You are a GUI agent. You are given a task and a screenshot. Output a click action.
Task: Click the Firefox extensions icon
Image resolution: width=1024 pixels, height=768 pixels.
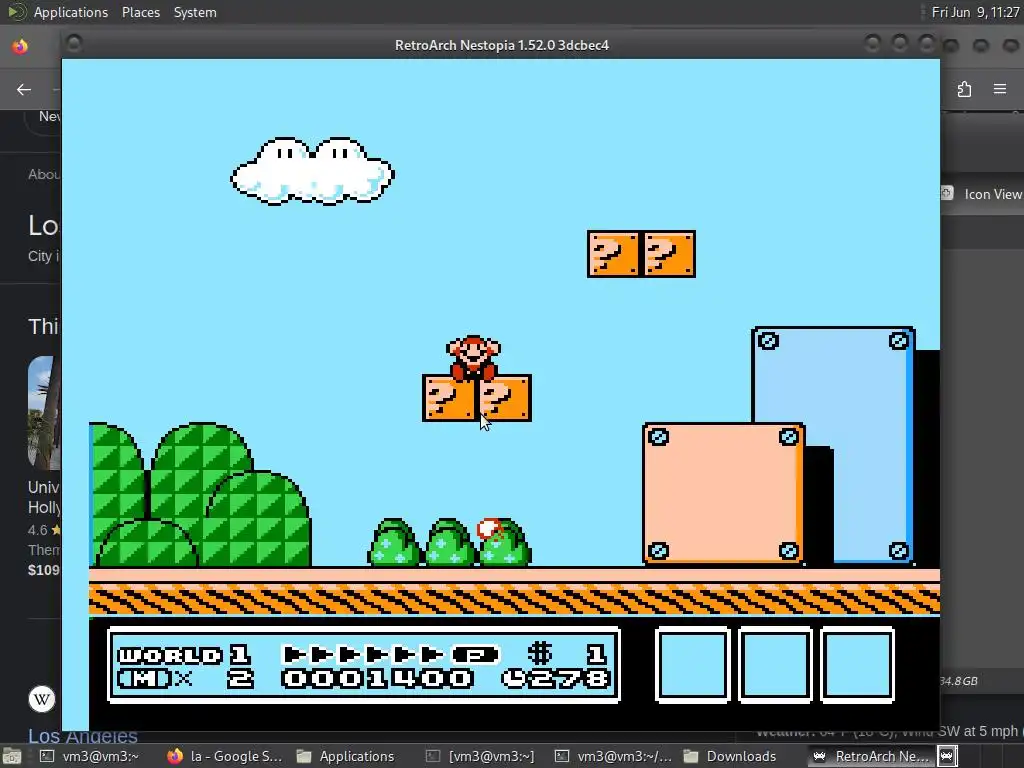tap(965, 89)
